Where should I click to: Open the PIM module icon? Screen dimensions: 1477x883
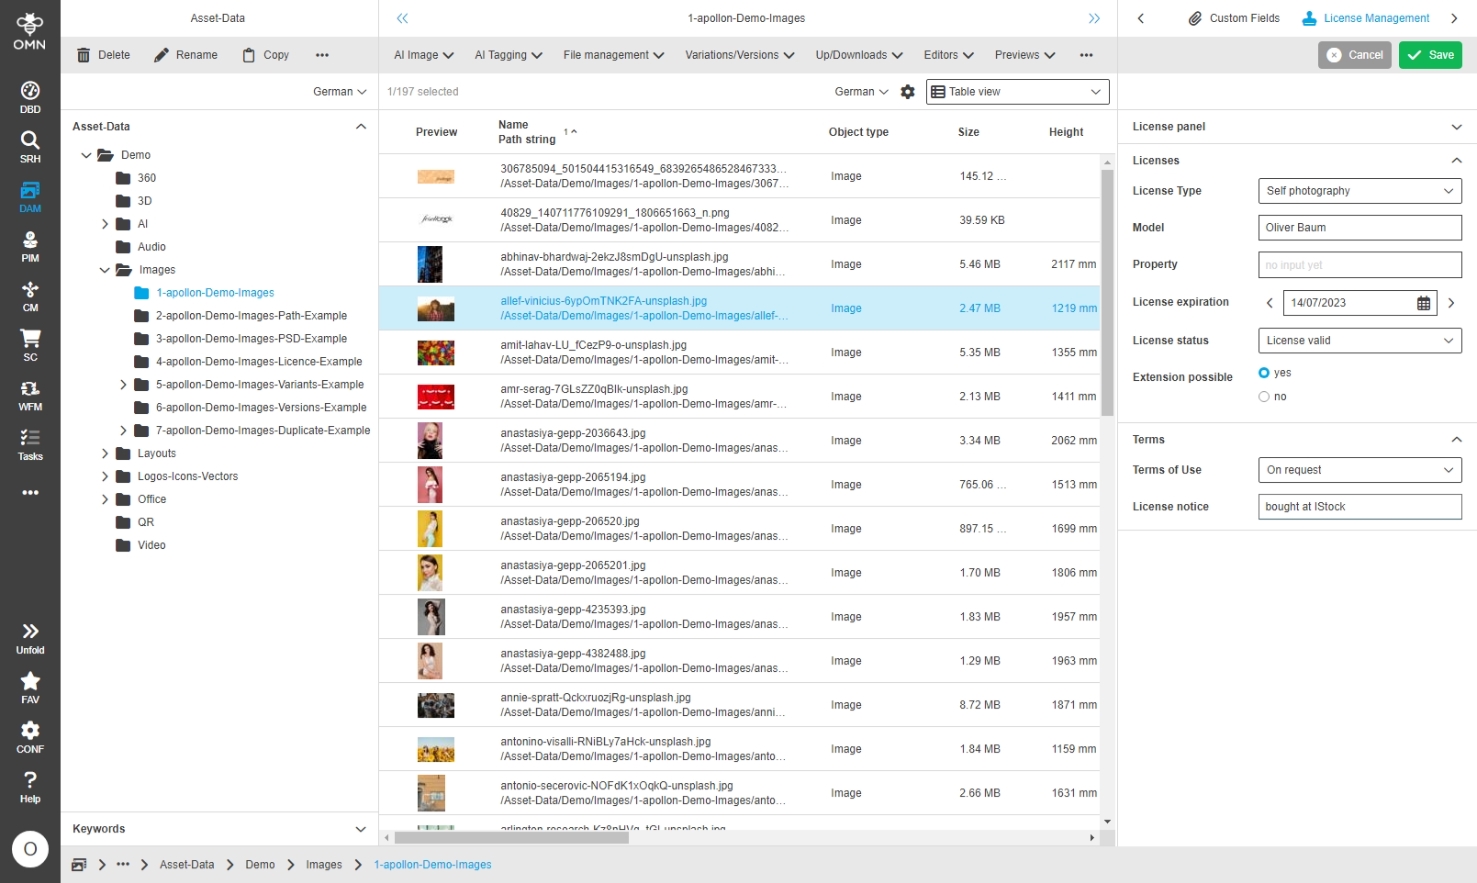(x=30, y=245)
